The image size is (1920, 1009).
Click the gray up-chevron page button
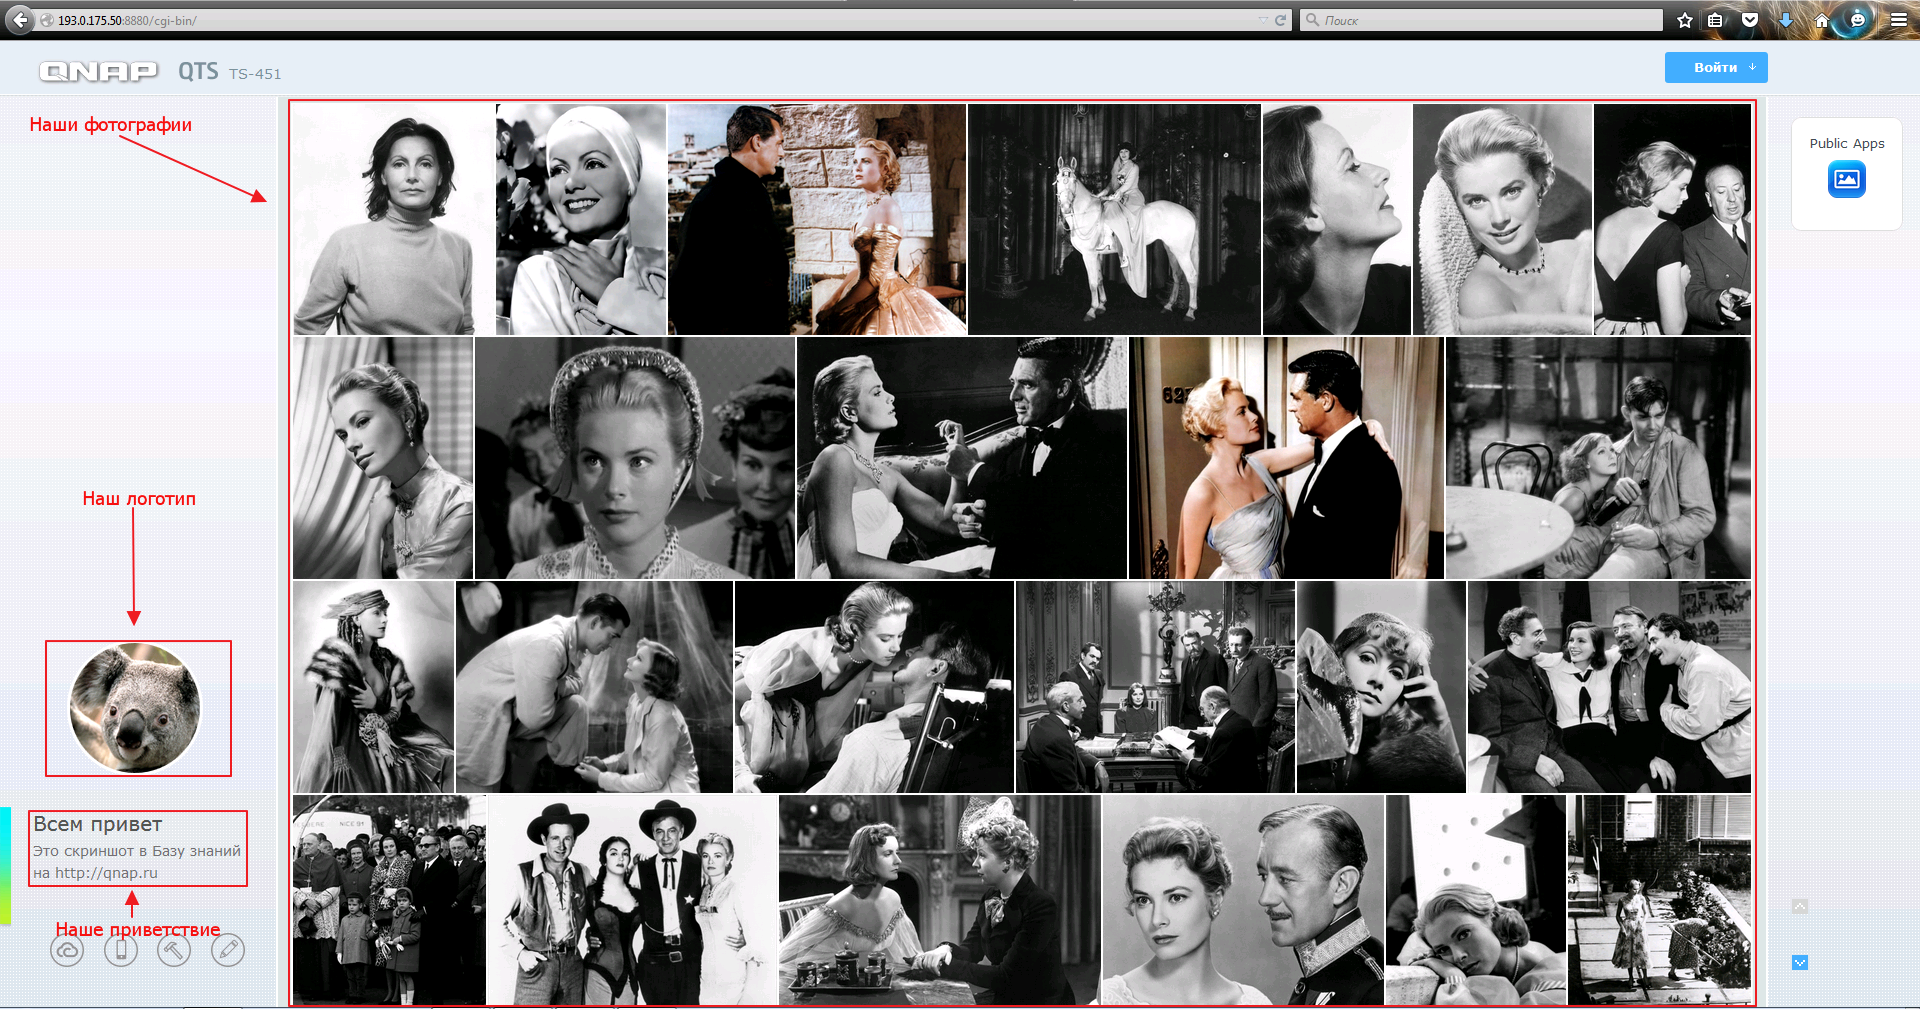pos(1800,906)
